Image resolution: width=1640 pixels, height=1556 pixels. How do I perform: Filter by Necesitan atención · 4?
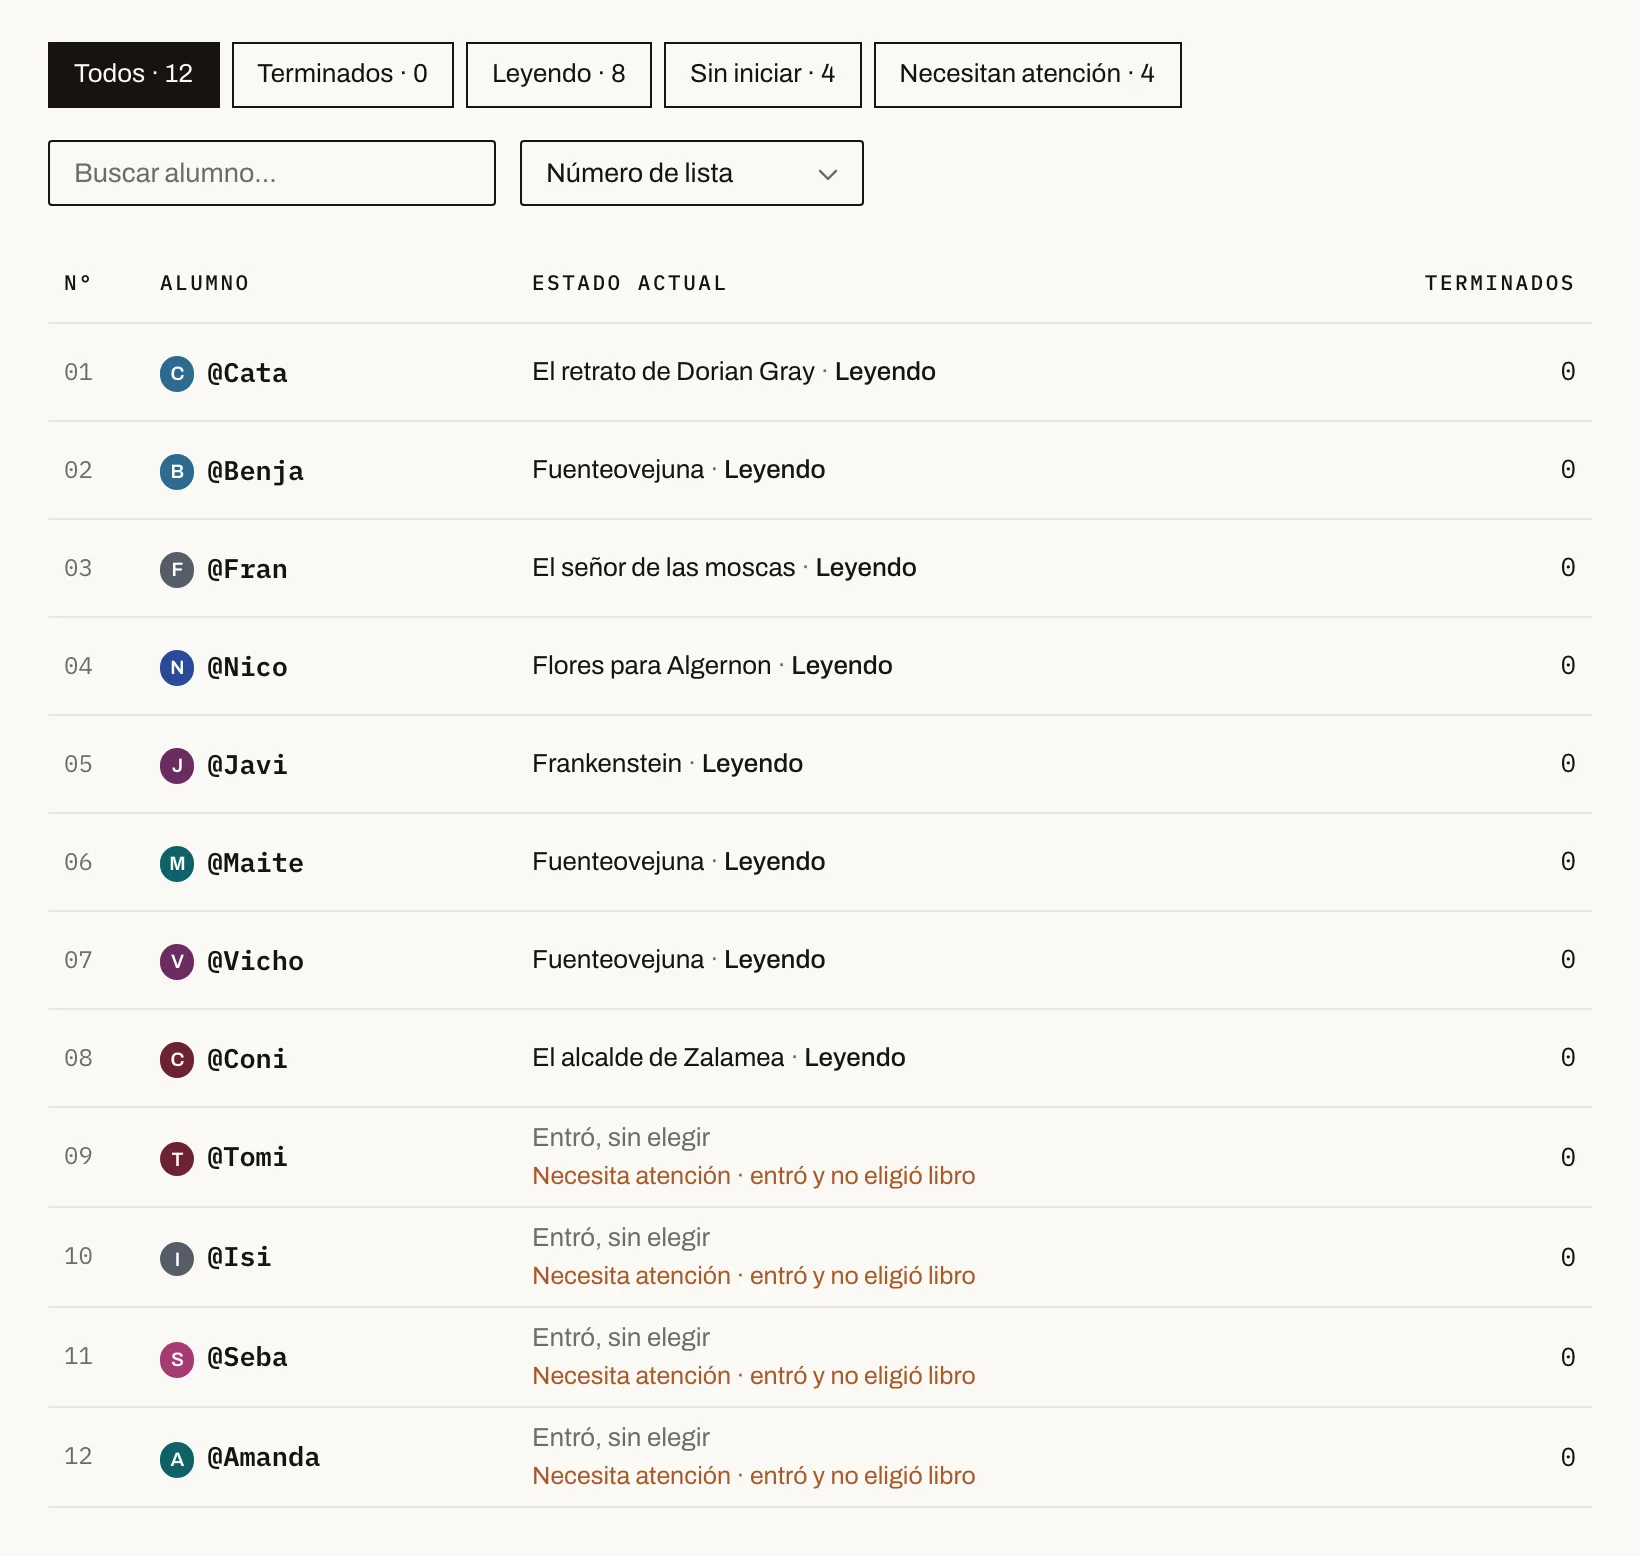coord(1028,75)
